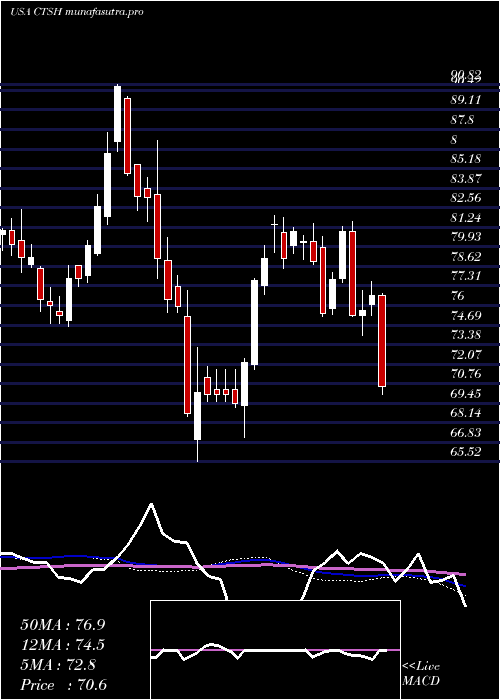
Task: Click inside the Live MACD inset panel
Action: (x=275, y=650)
